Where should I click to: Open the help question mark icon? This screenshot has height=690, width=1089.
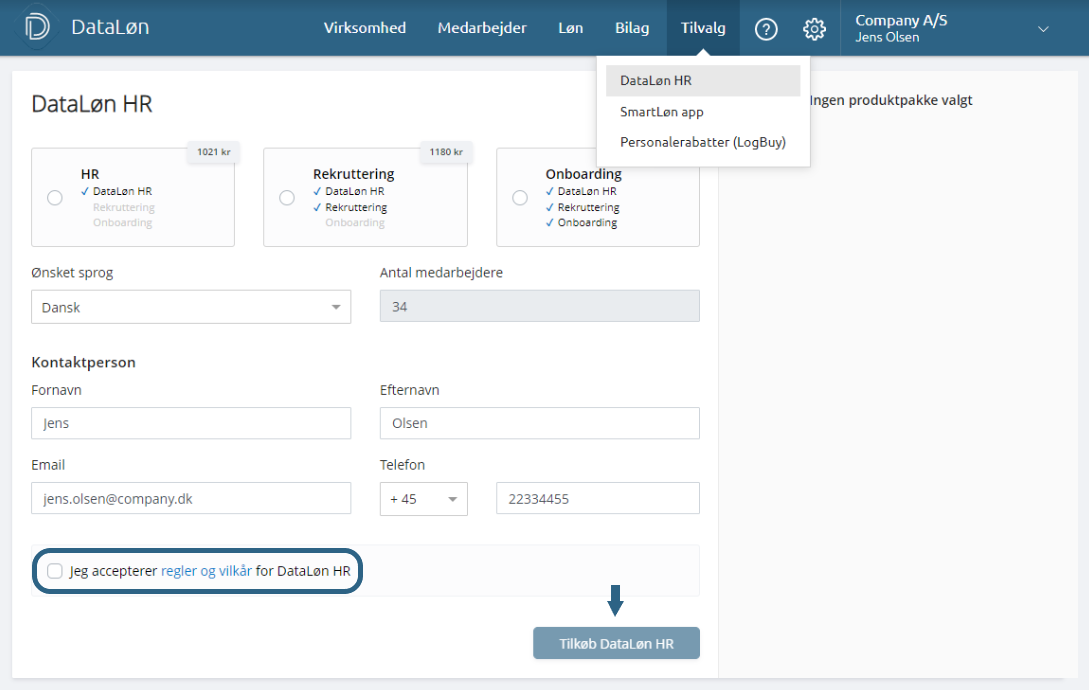pos(766,29)
